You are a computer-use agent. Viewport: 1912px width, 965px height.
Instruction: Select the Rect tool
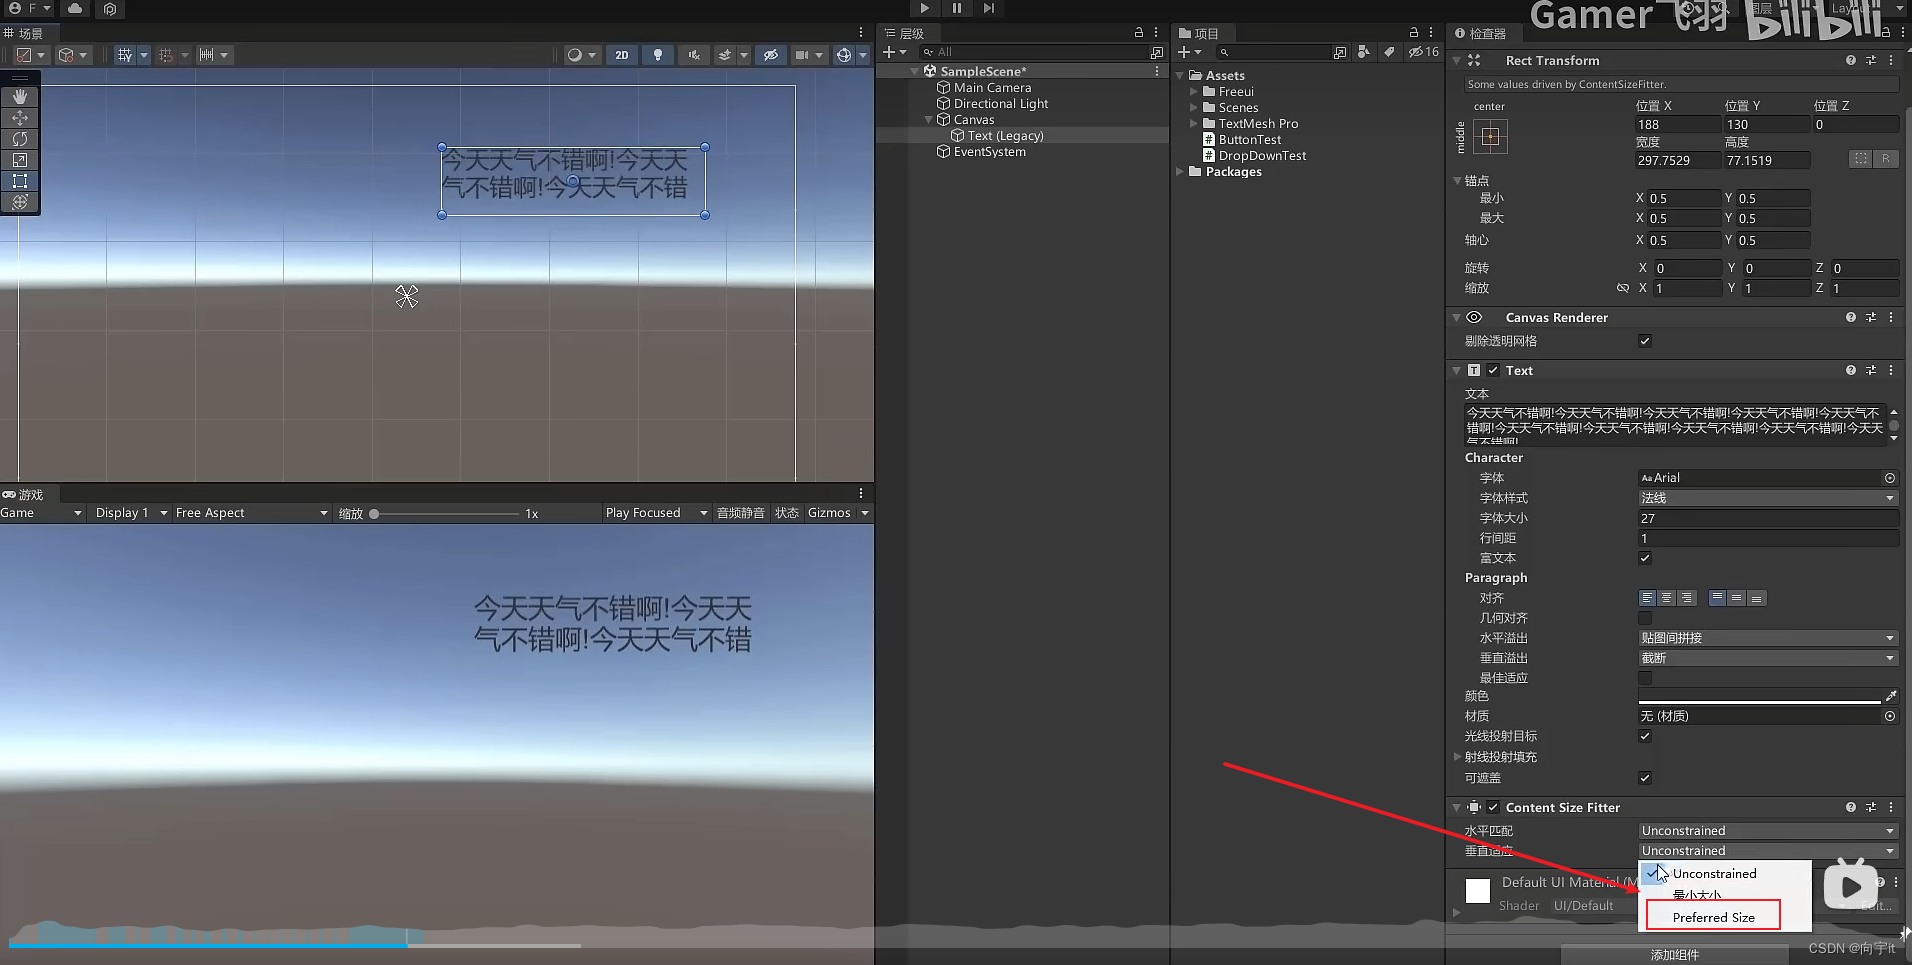tap(20, 181)
